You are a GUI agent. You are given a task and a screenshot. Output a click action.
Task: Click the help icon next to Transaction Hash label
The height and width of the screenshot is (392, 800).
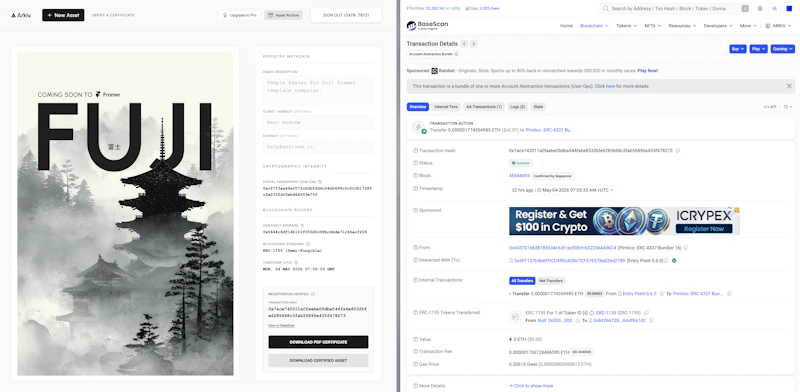(x=415, y=151)
